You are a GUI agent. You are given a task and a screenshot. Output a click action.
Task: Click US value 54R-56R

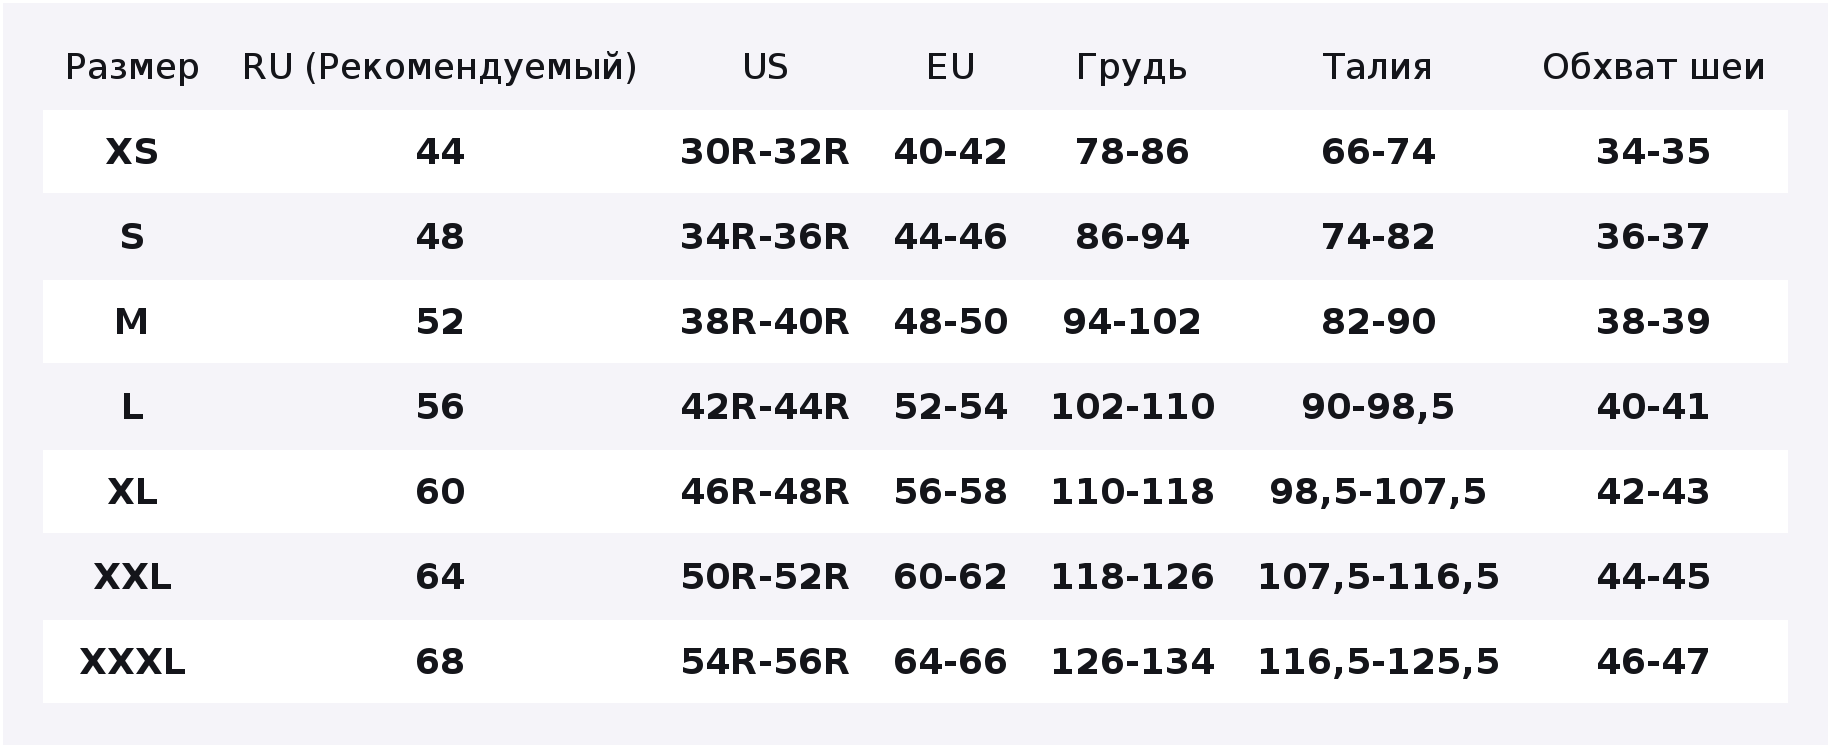click(x=765, y=662)
